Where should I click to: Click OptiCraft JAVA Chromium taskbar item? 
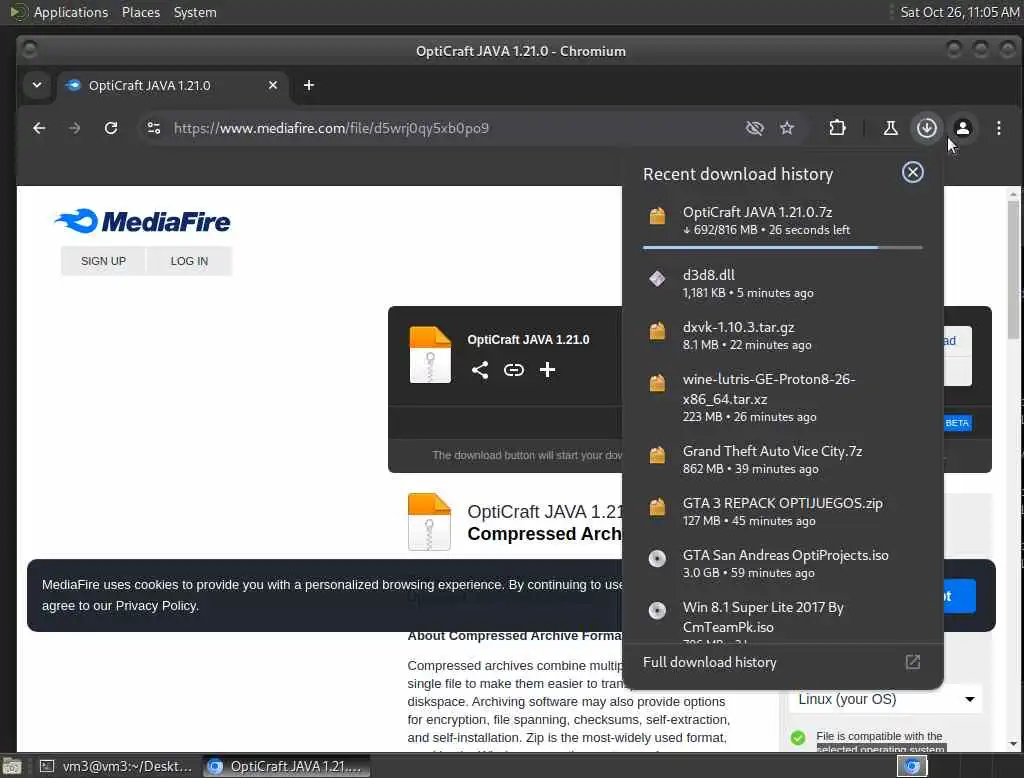(287, 766)
